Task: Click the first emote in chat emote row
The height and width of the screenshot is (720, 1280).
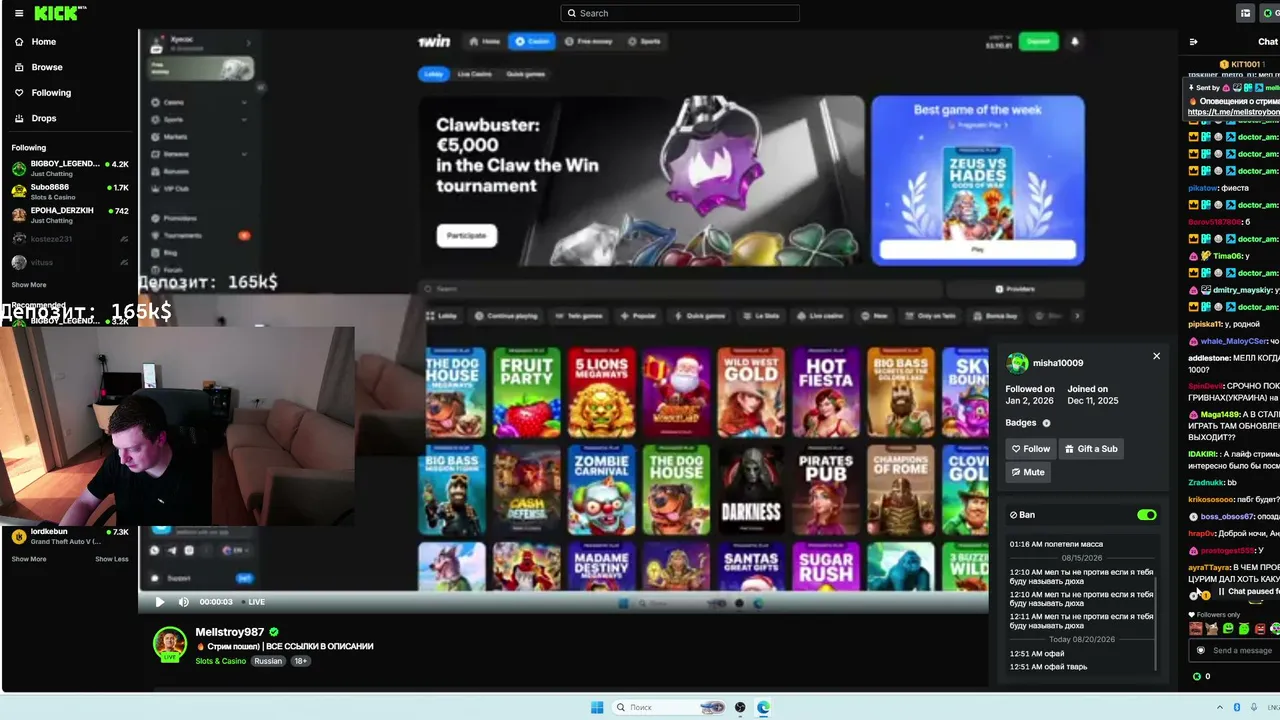Action: [1195, 628]
